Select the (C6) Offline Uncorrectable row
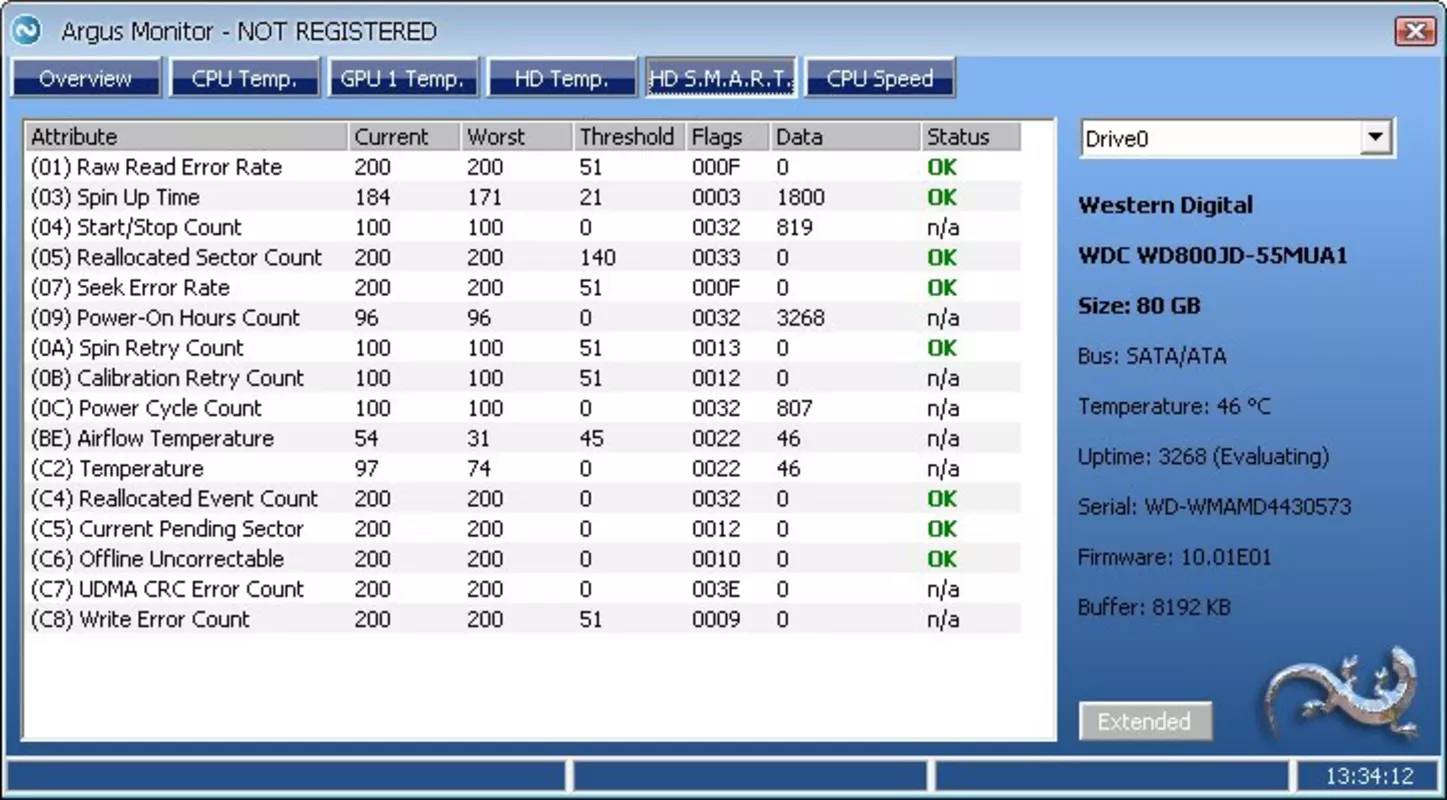This screenshot has width=1447, height=800. pos(524,559)
